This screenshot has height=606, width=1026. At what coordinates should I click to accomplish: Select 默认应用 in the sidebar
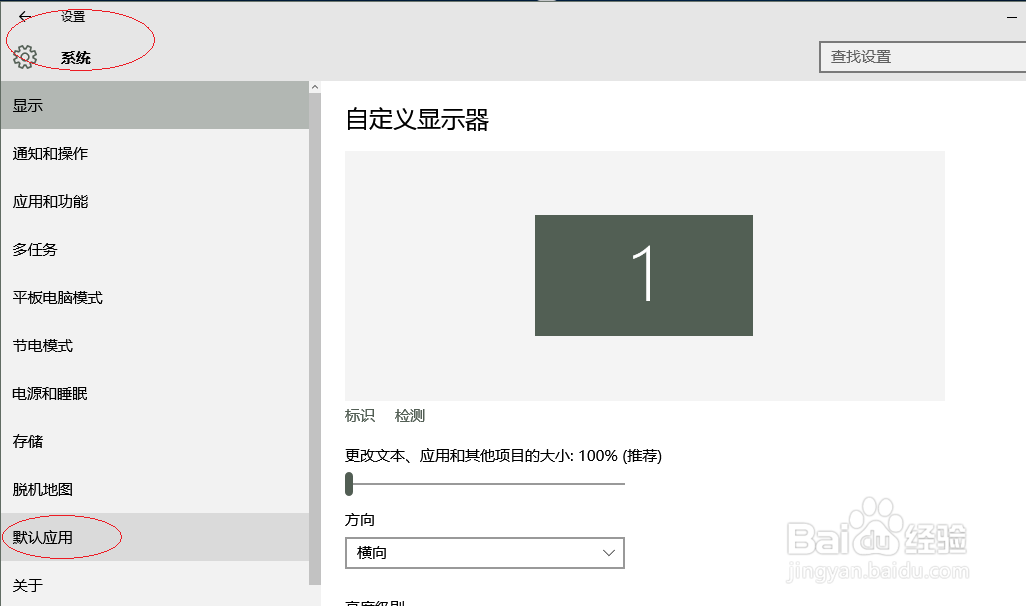pos(154,537)
